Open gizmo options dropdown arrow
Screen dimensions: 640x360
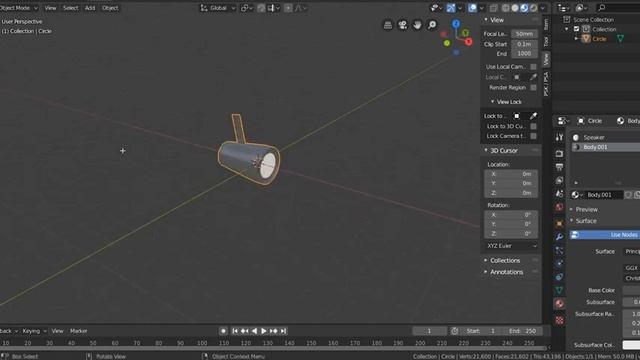(460, 8)
